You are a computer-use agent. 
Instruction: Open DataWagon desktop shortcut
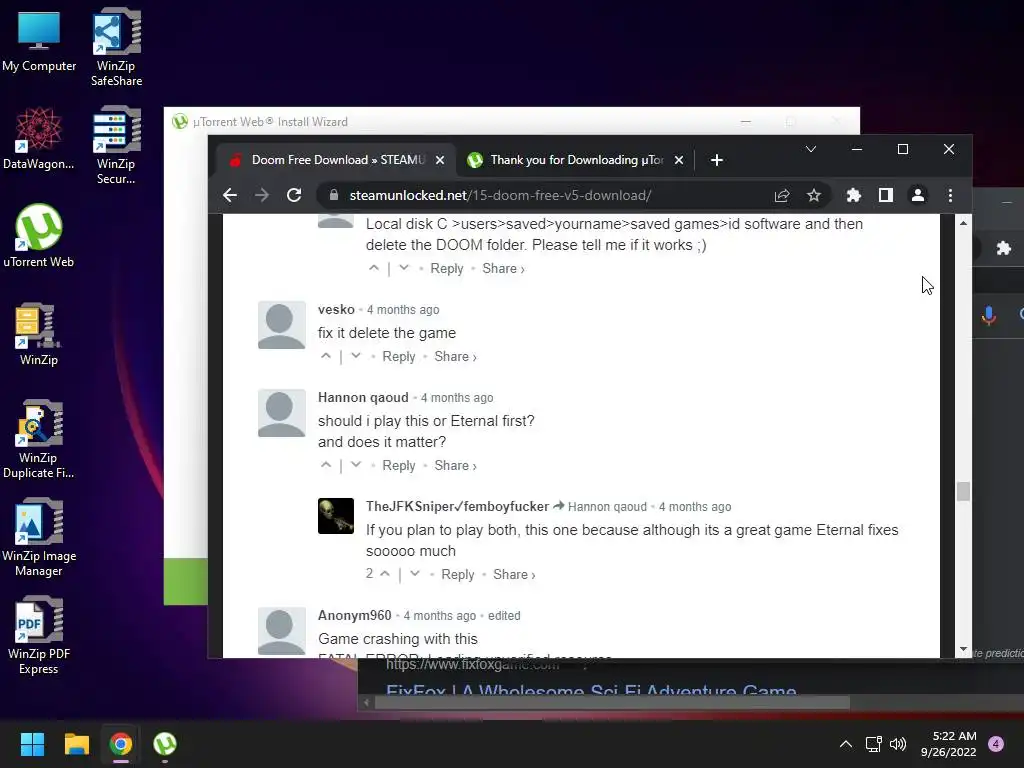coord(39,138)
